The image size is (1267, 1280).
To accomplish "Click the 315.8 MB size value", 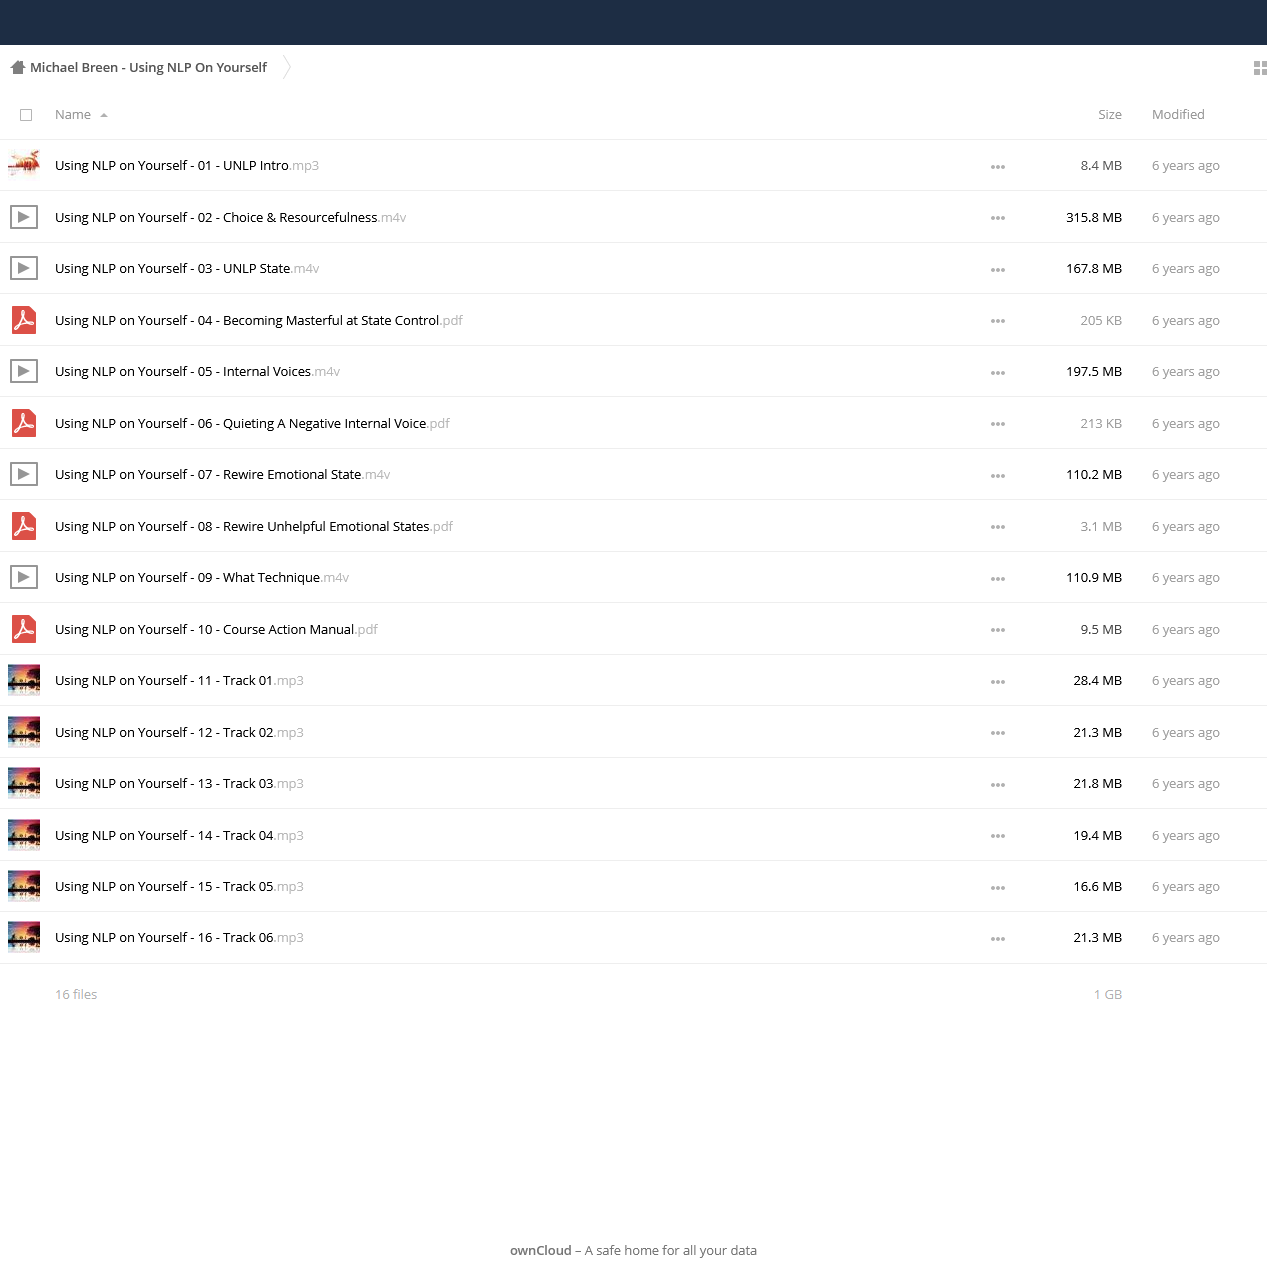I will (x=1094, y=218).
